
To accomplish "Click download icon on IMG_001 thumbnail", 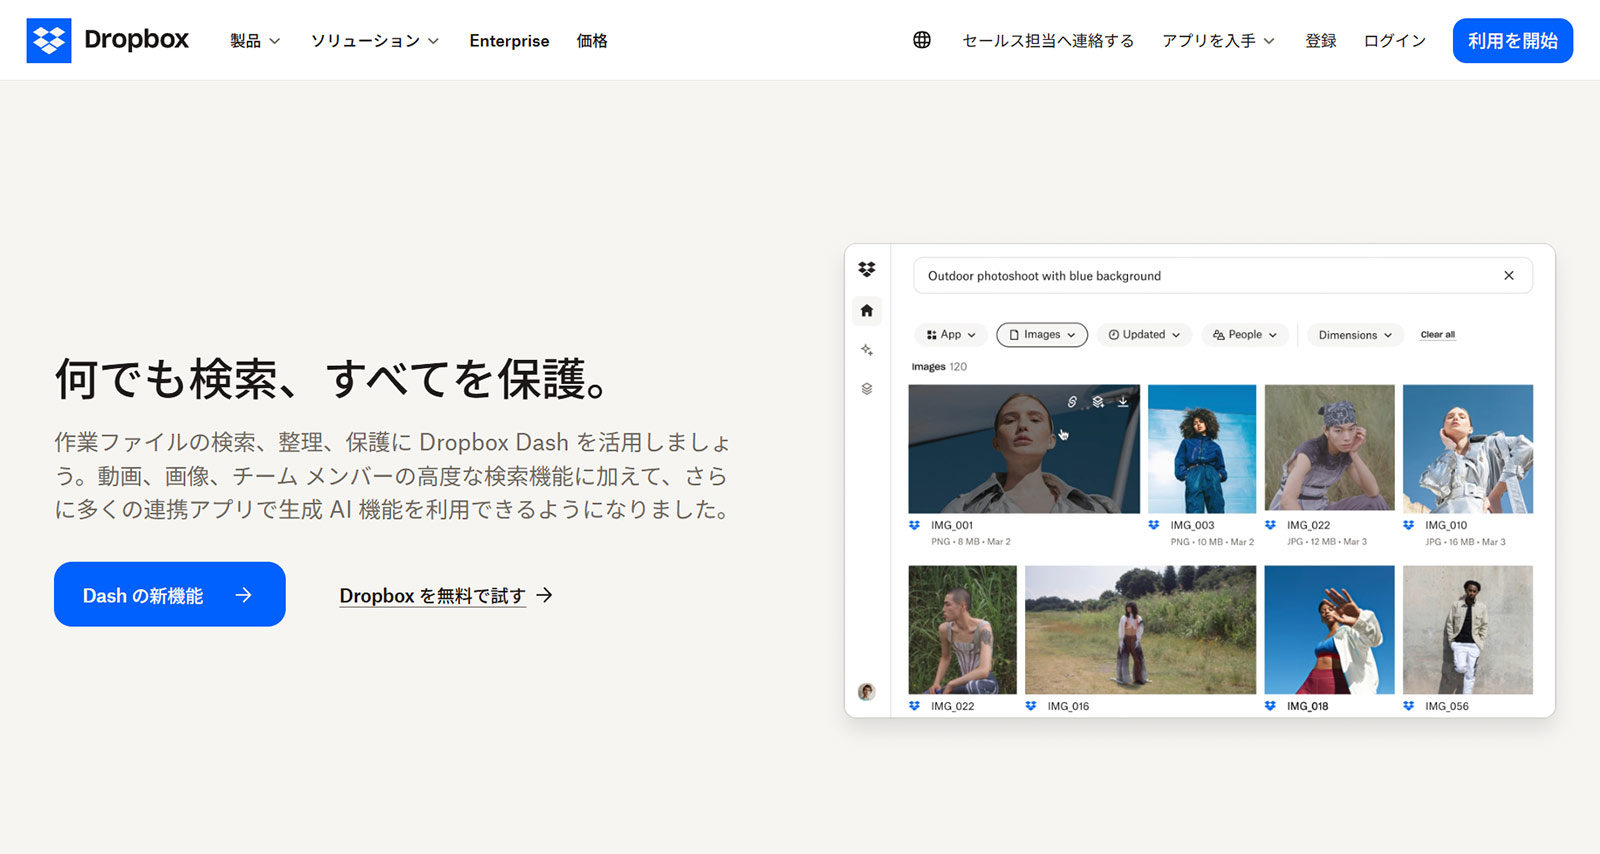I will pos(1123,401).
